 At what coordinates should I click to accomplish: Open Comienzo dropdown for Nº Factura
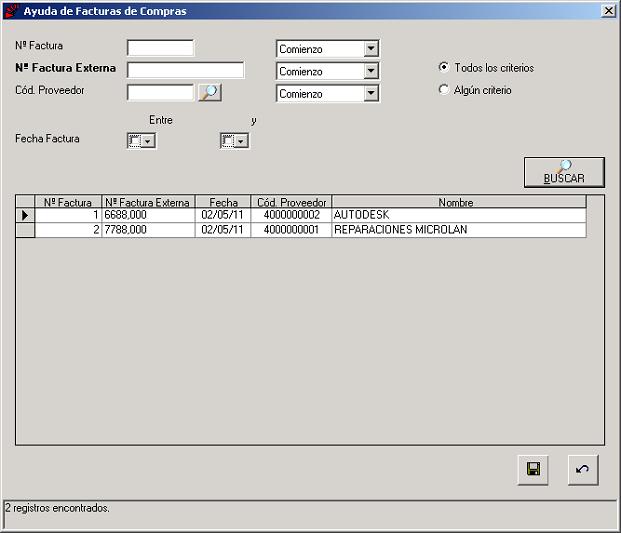371,49
